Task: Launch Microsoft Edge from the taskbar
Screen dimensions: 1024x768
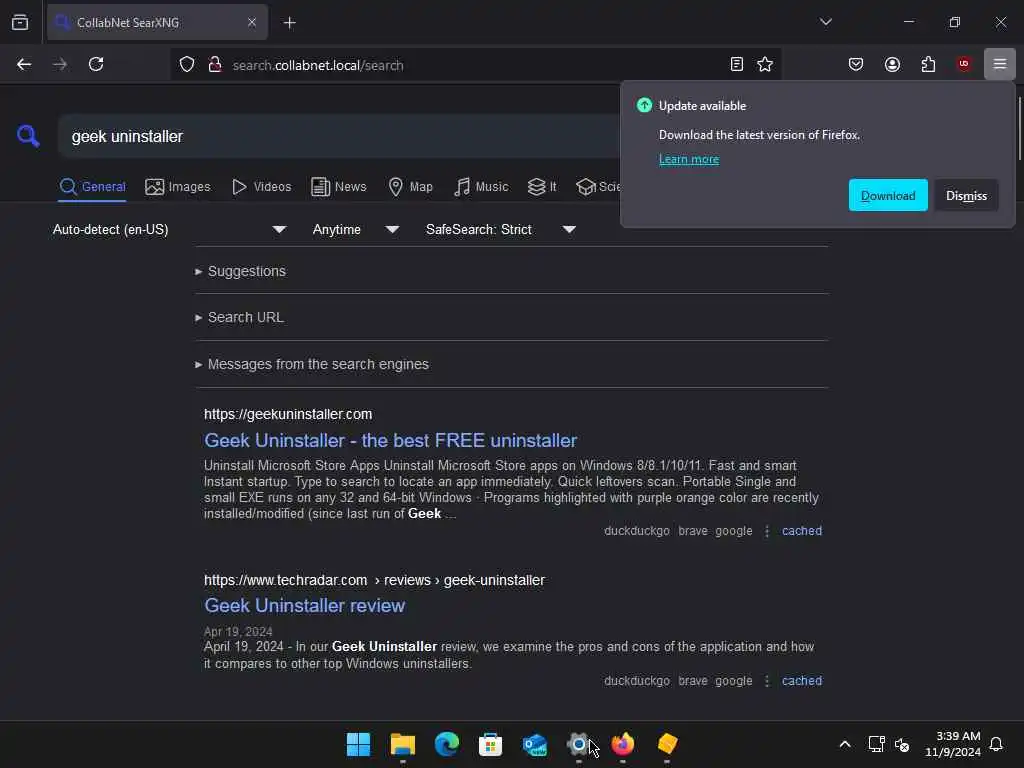Action: coord(447,744)
